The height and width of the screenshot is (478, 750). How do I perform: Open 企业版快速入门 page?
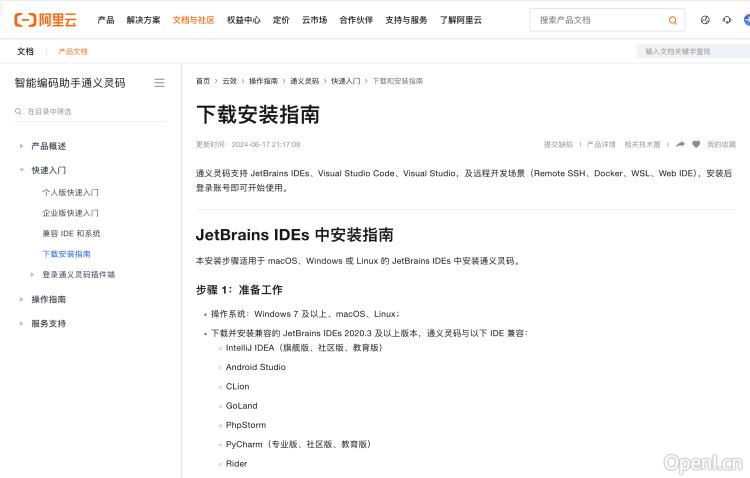70,213
